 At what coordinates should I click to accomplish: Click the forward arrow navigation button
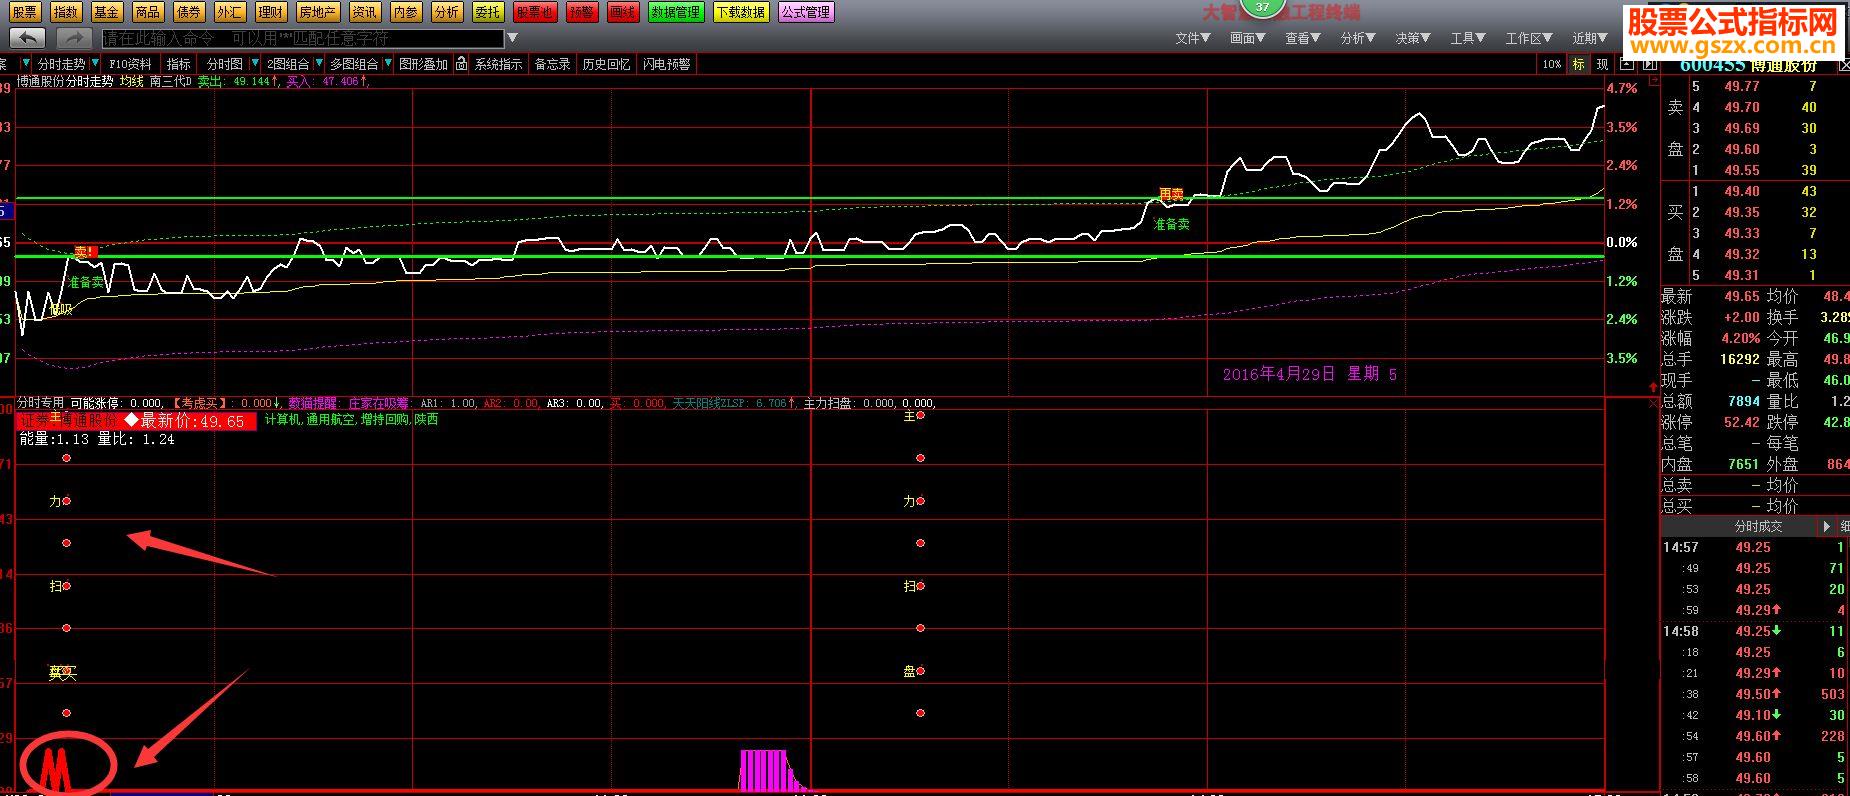coord(73,38)
